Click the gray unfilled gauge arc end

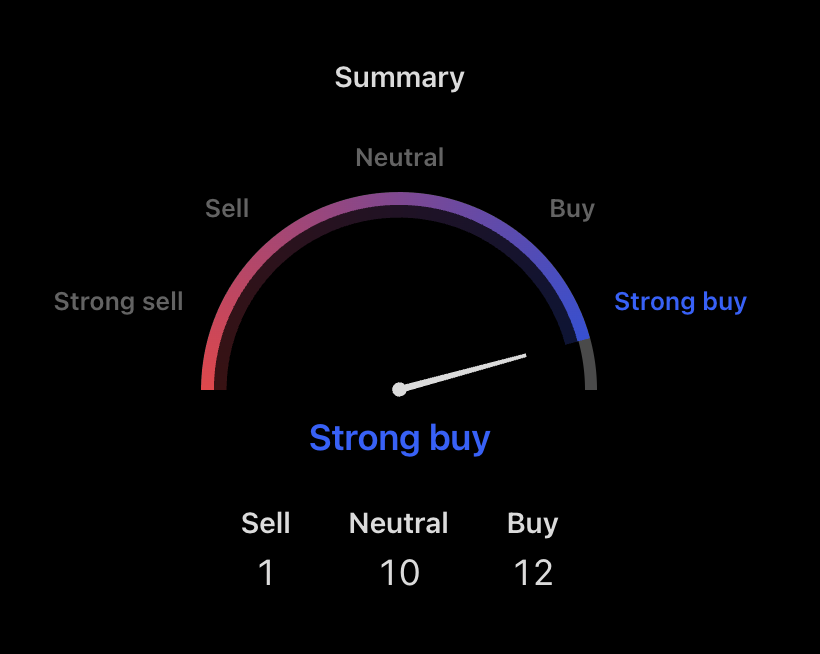point(588,364)
